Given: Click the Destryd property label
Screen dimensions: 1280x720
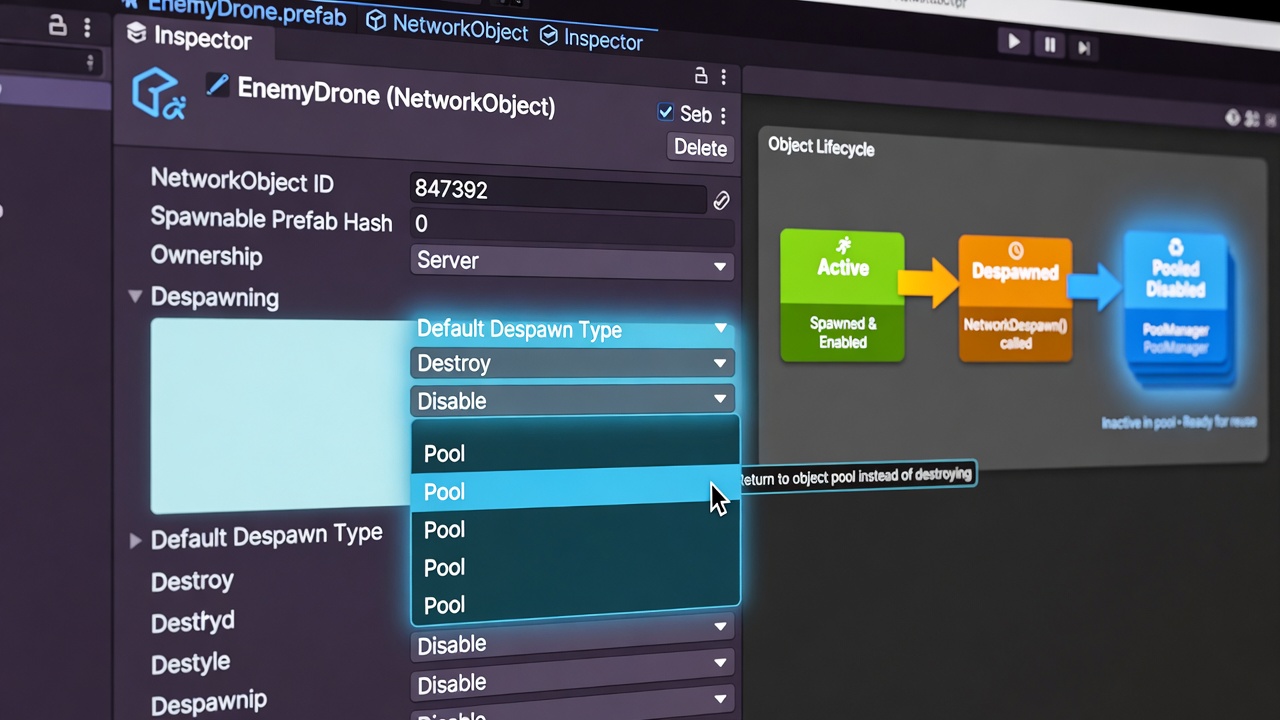Looking at the screenshot, I should (x=193, y=623).
